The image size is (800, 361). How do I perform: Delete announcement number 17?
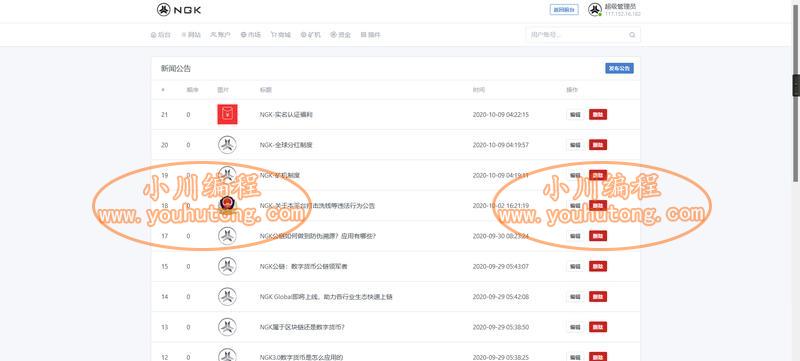[x=598, y=236]
